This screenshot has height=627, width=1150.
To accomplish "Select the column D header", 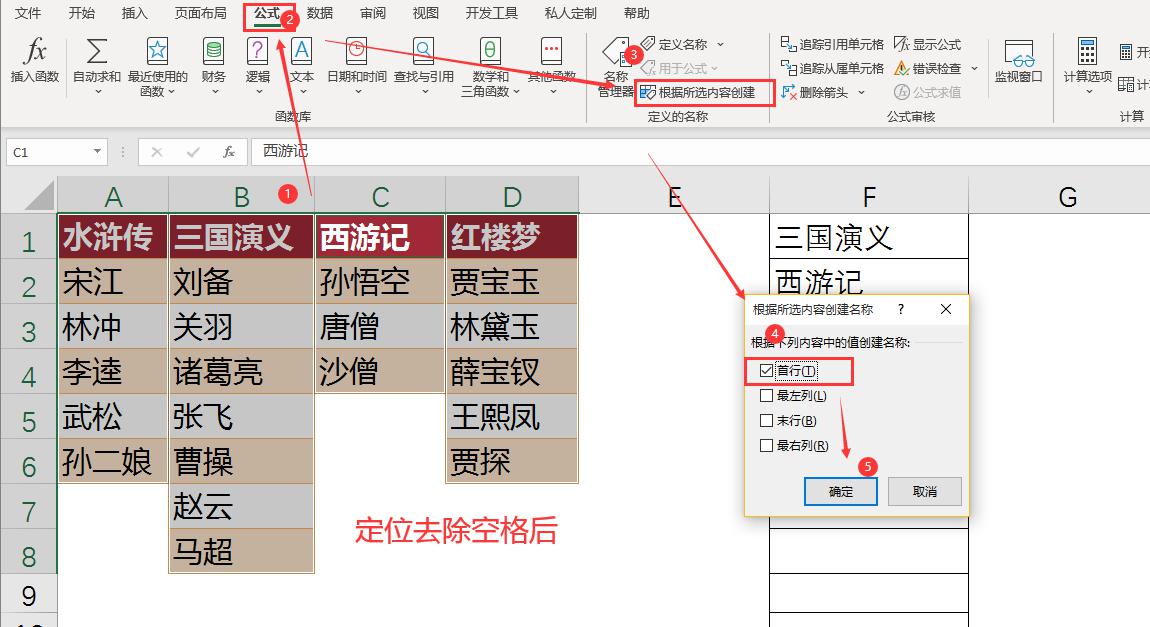I will coord(512,196).
